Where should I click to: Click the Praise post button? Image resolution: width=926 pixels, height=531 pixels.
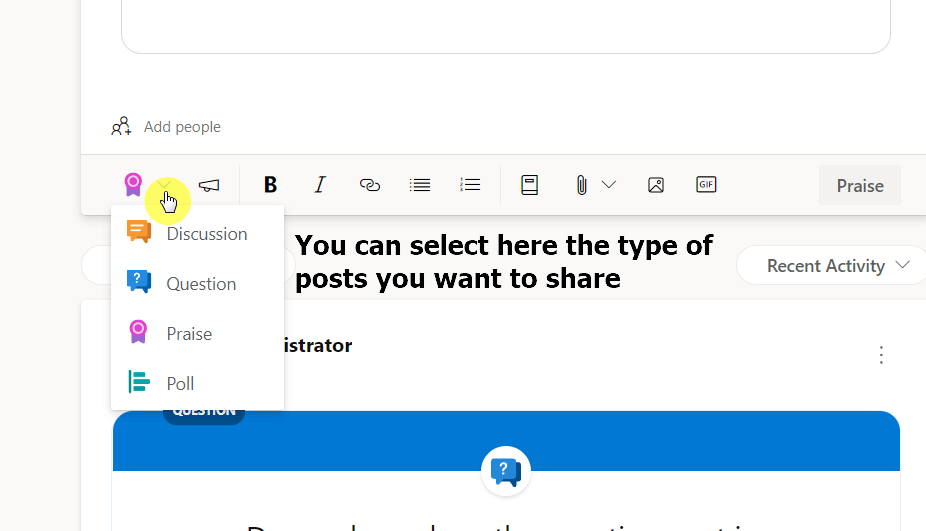click(x=860, y=185)
